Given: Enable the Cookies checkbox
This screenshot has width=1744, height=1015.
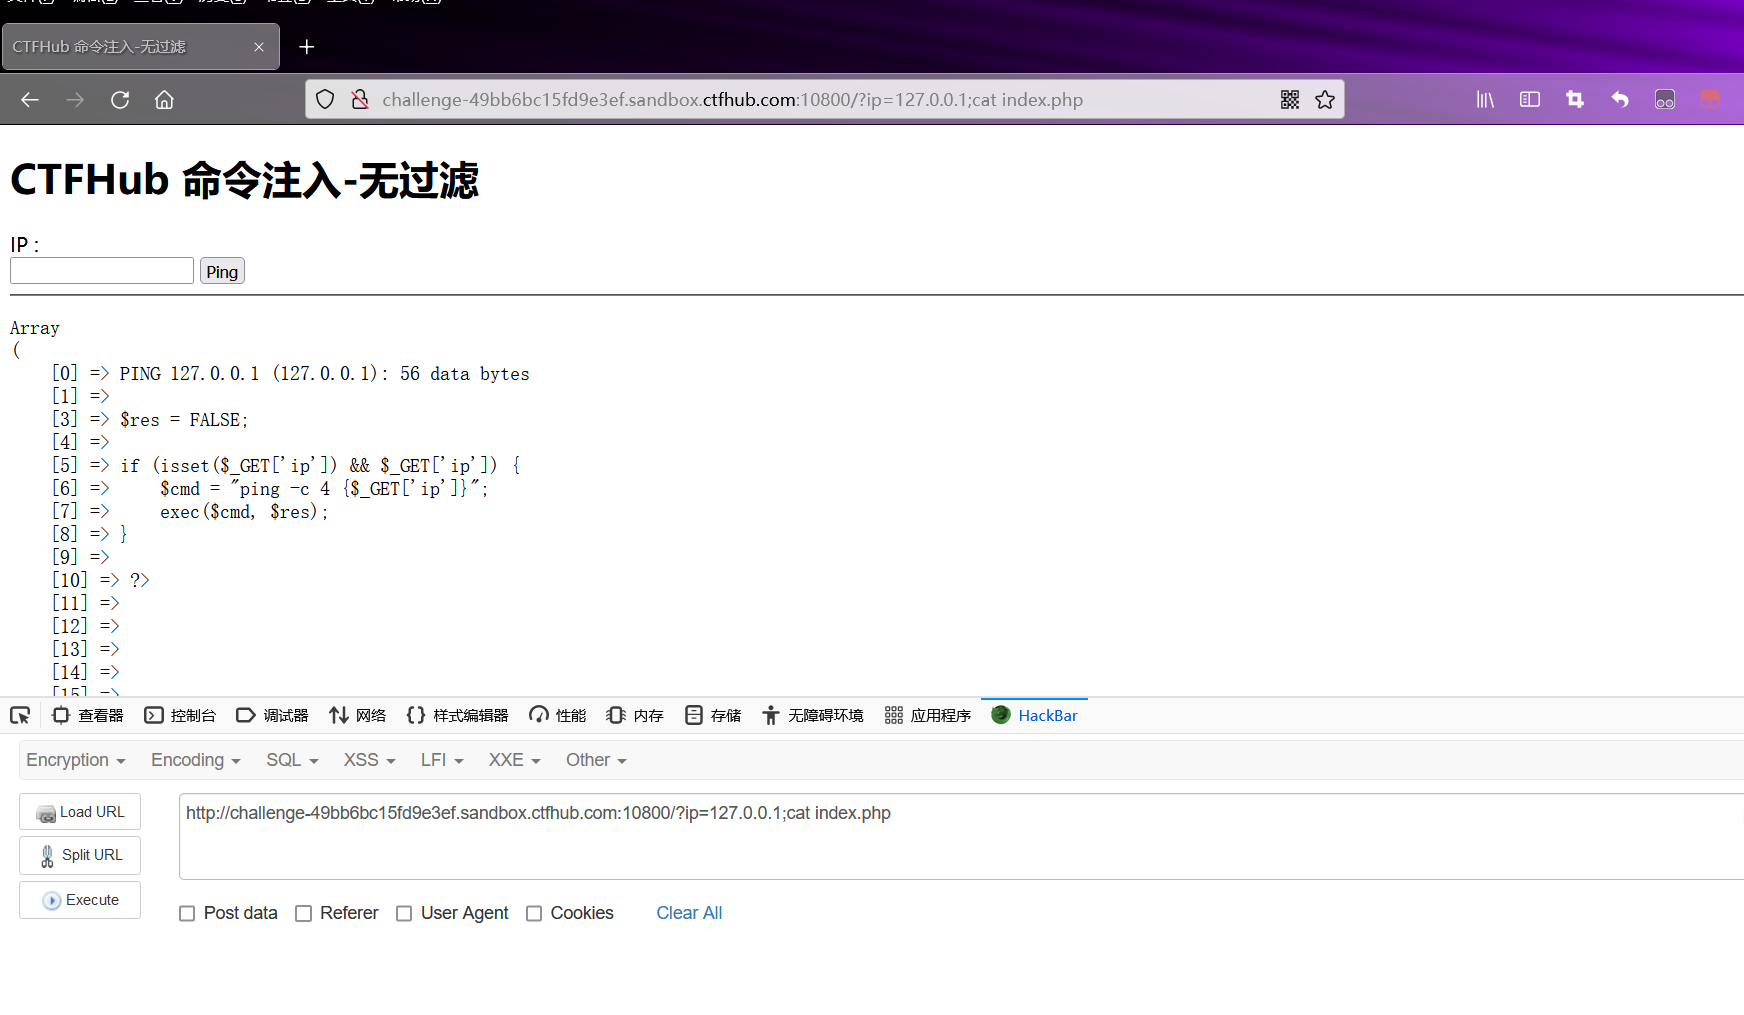Looking at the screenshot, I should (x=533, y=913).
